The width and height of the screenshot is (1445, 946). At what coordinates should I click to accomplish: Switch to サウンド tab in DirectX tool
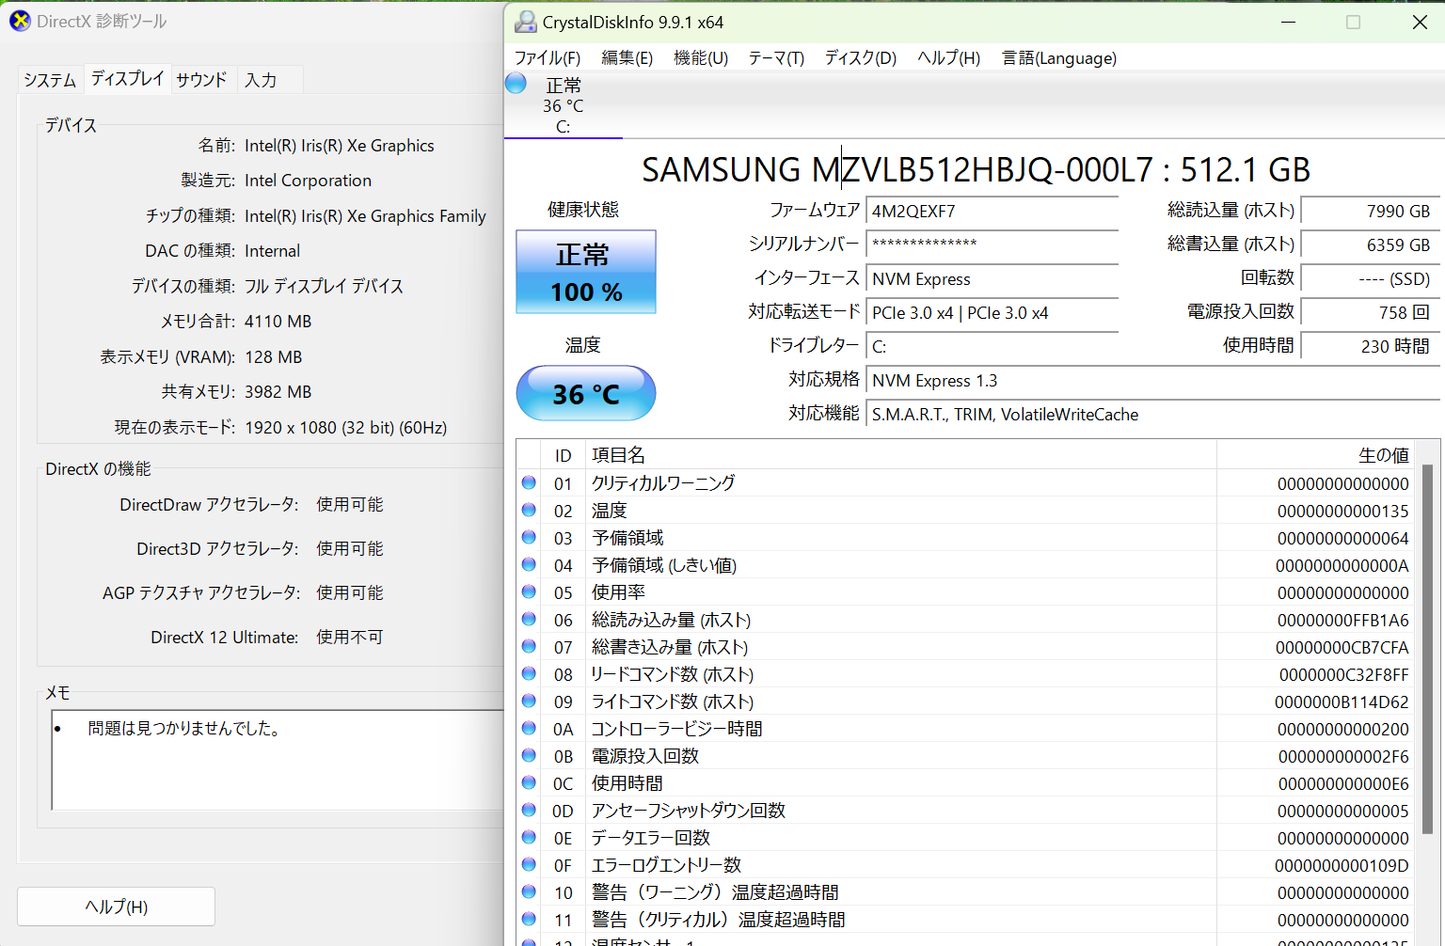click(202, 80)
